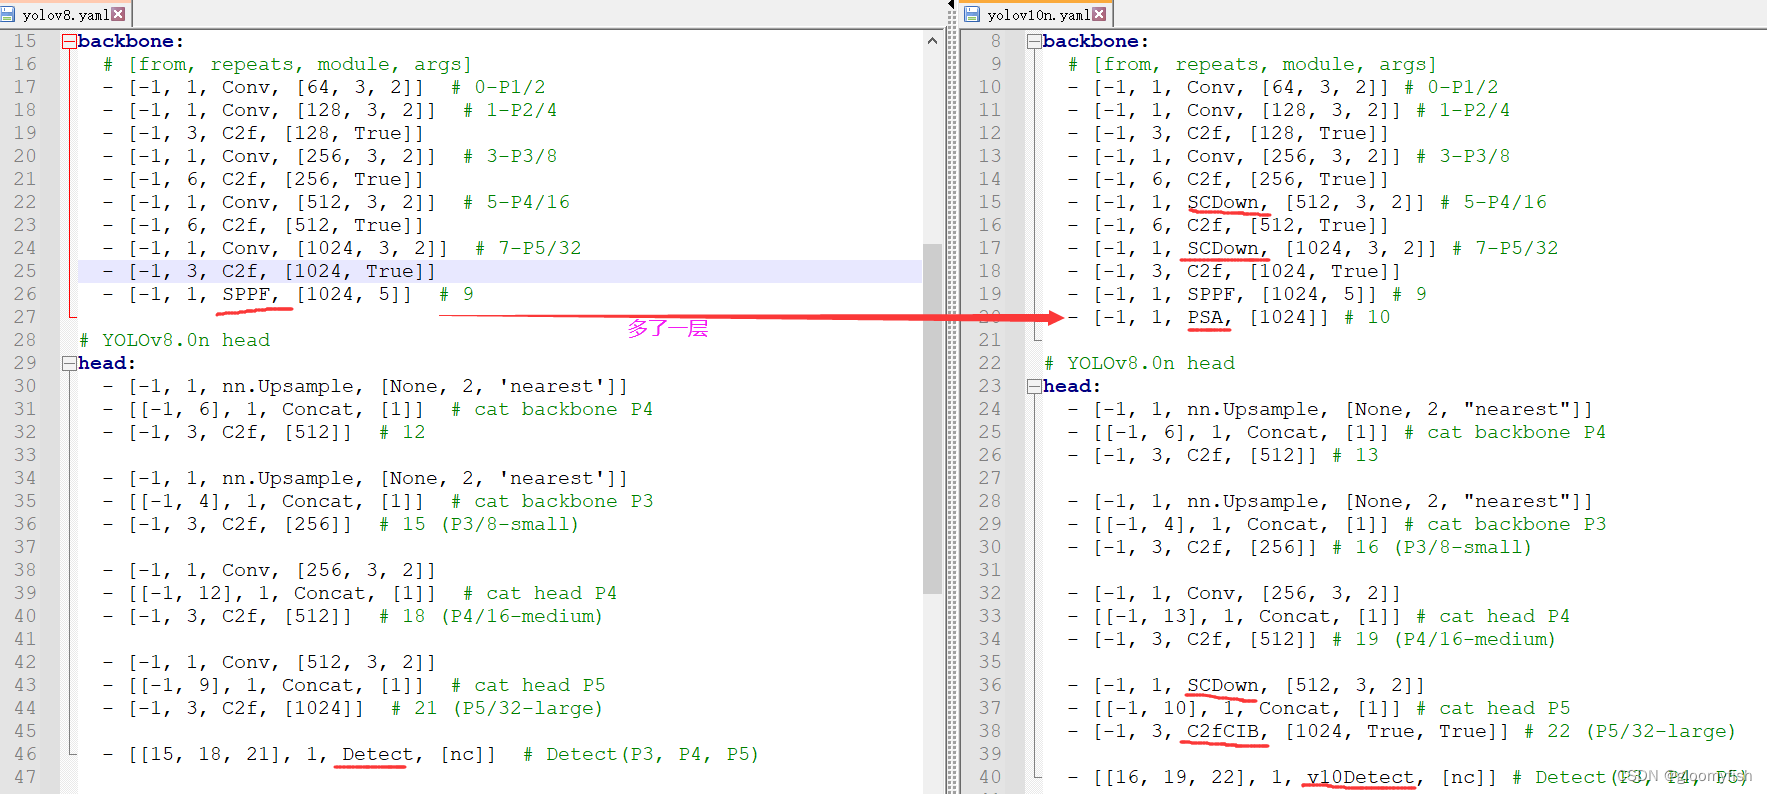Image resolution: width=1767 pixels, height=794 pixels.
Task: Click '# YOLOv8.0n head' comment in yolov8.yaml
Action: (175, 340)
